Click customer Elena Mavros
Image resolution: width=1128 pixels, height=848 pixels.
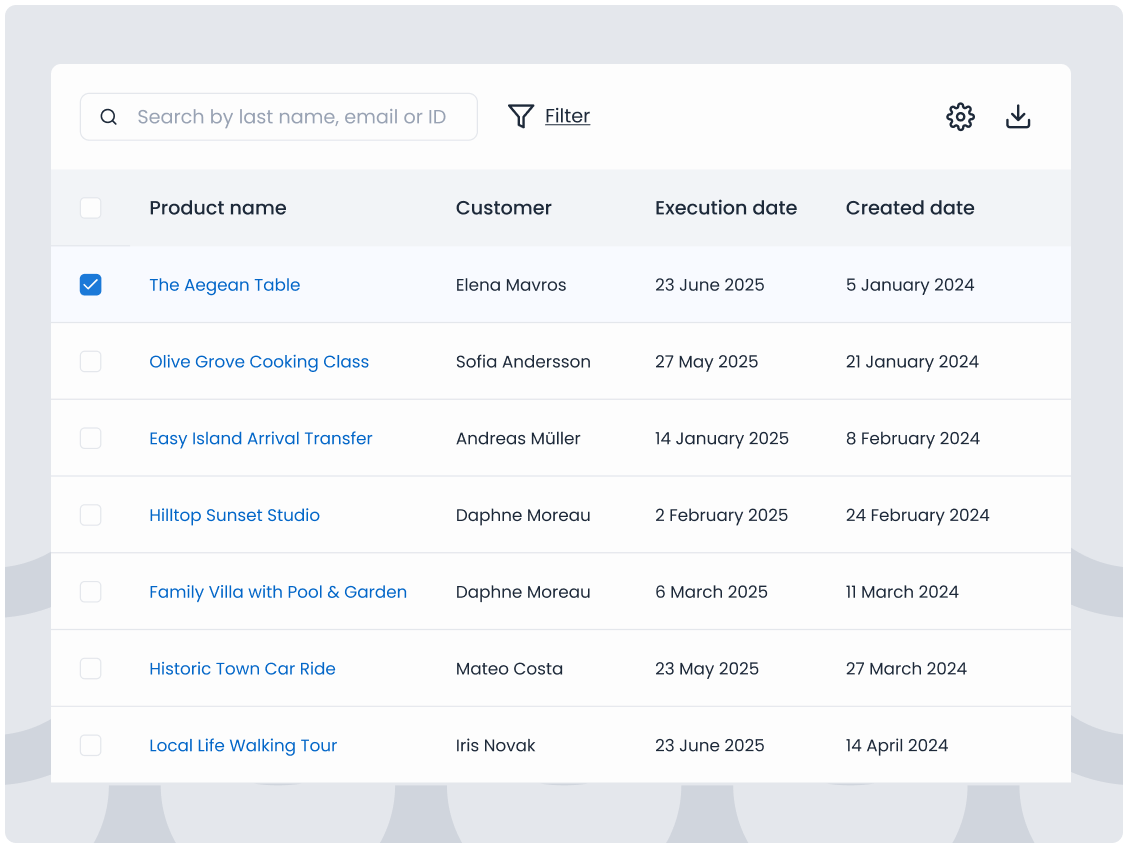point(511,285)
